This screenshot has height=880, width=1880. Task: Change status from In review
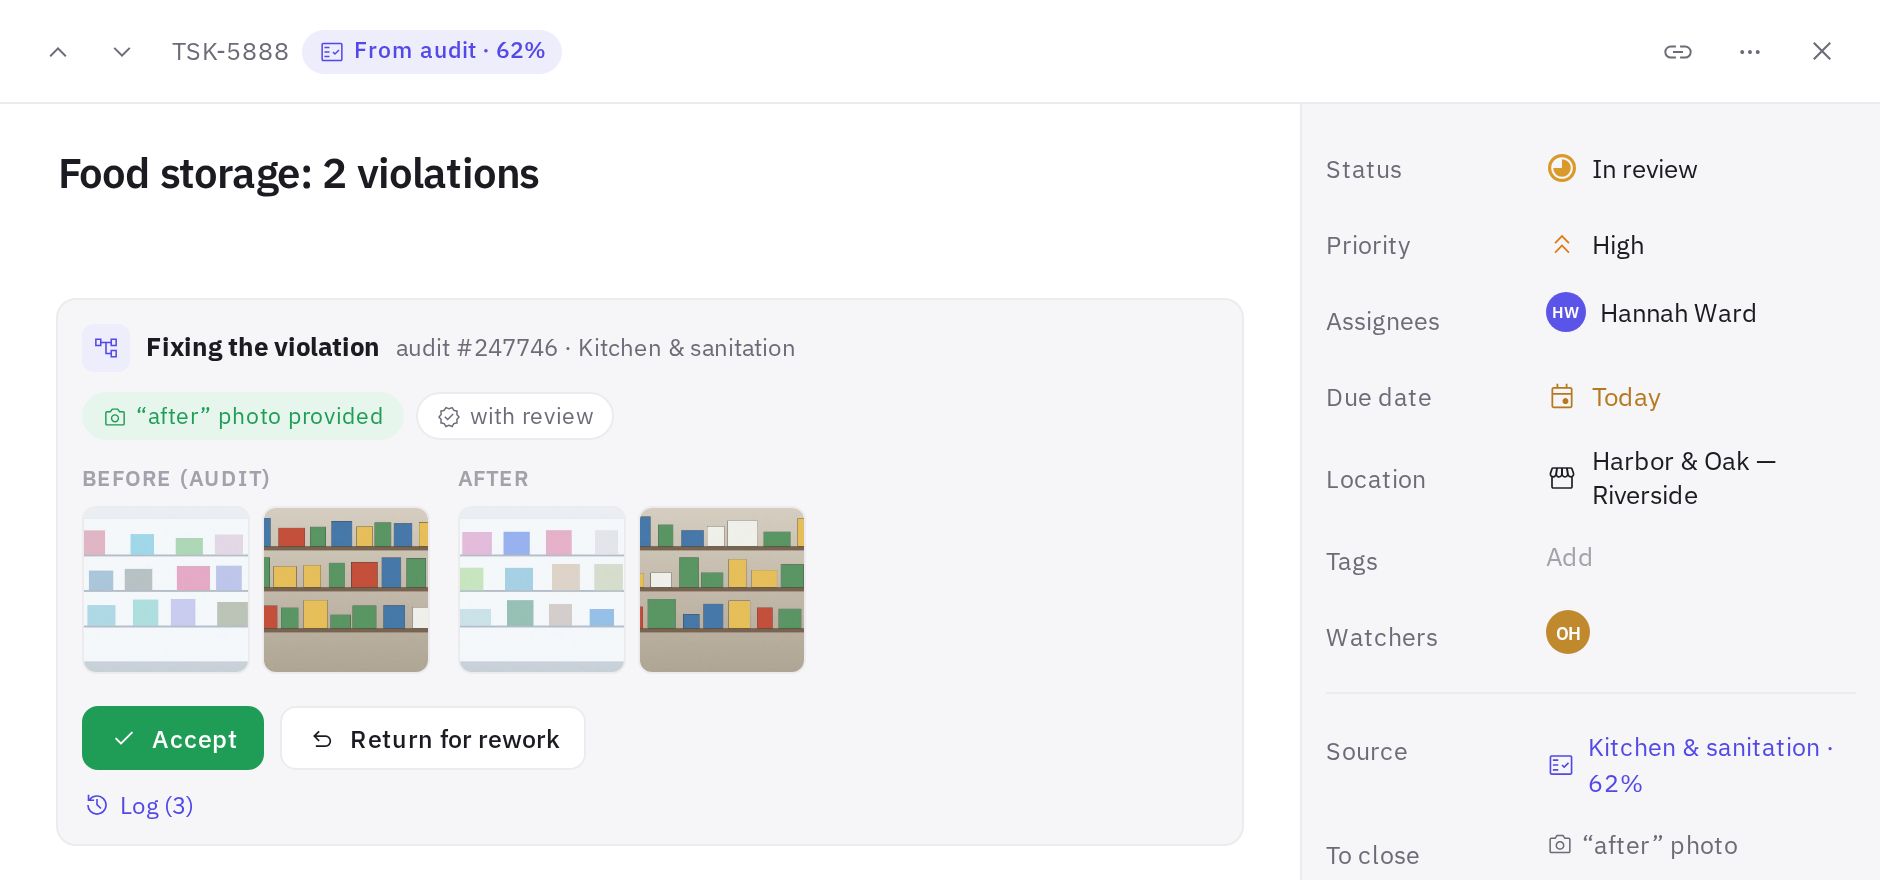[x=1622, y=169]
